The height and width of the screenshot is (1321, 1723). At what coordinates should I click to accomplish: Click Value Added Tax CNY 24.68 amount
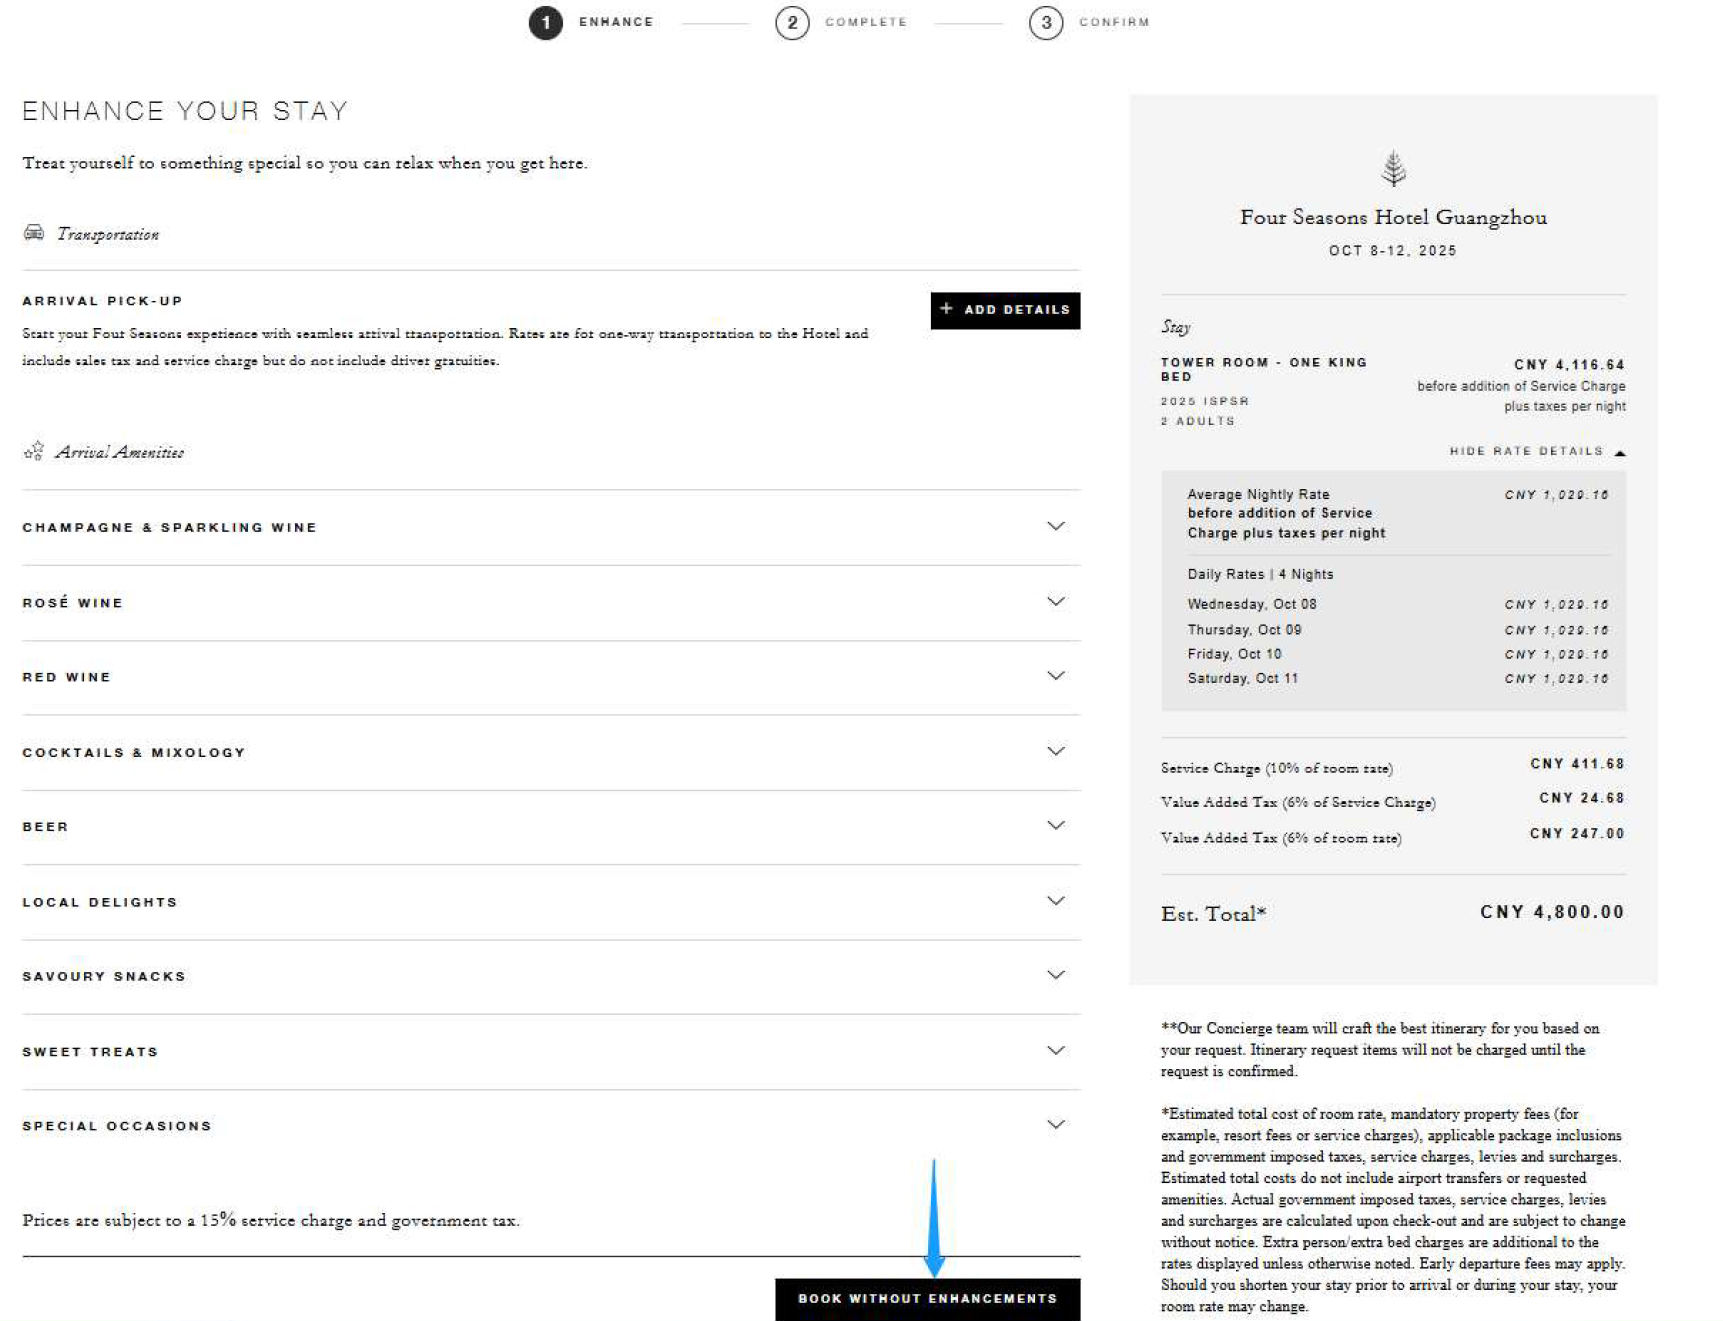pos(1582,798)
